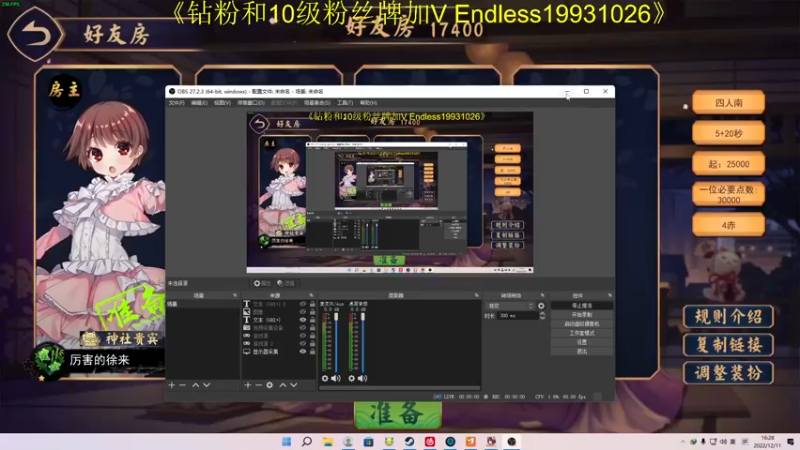Click the game's back arrow icon
This screenshot has height=450, width=800.
(x=35, y=35)
